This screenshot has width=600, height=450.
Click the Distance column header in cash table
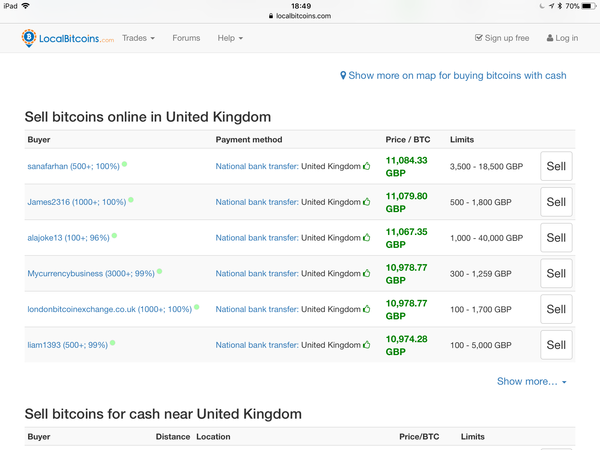click(173, 437)
